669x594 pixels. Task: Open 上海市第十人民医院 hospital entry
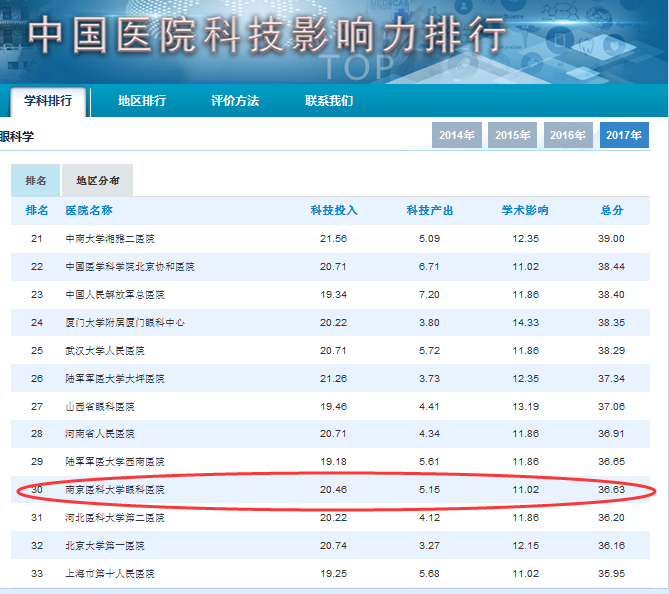click(x=110, y=574)
